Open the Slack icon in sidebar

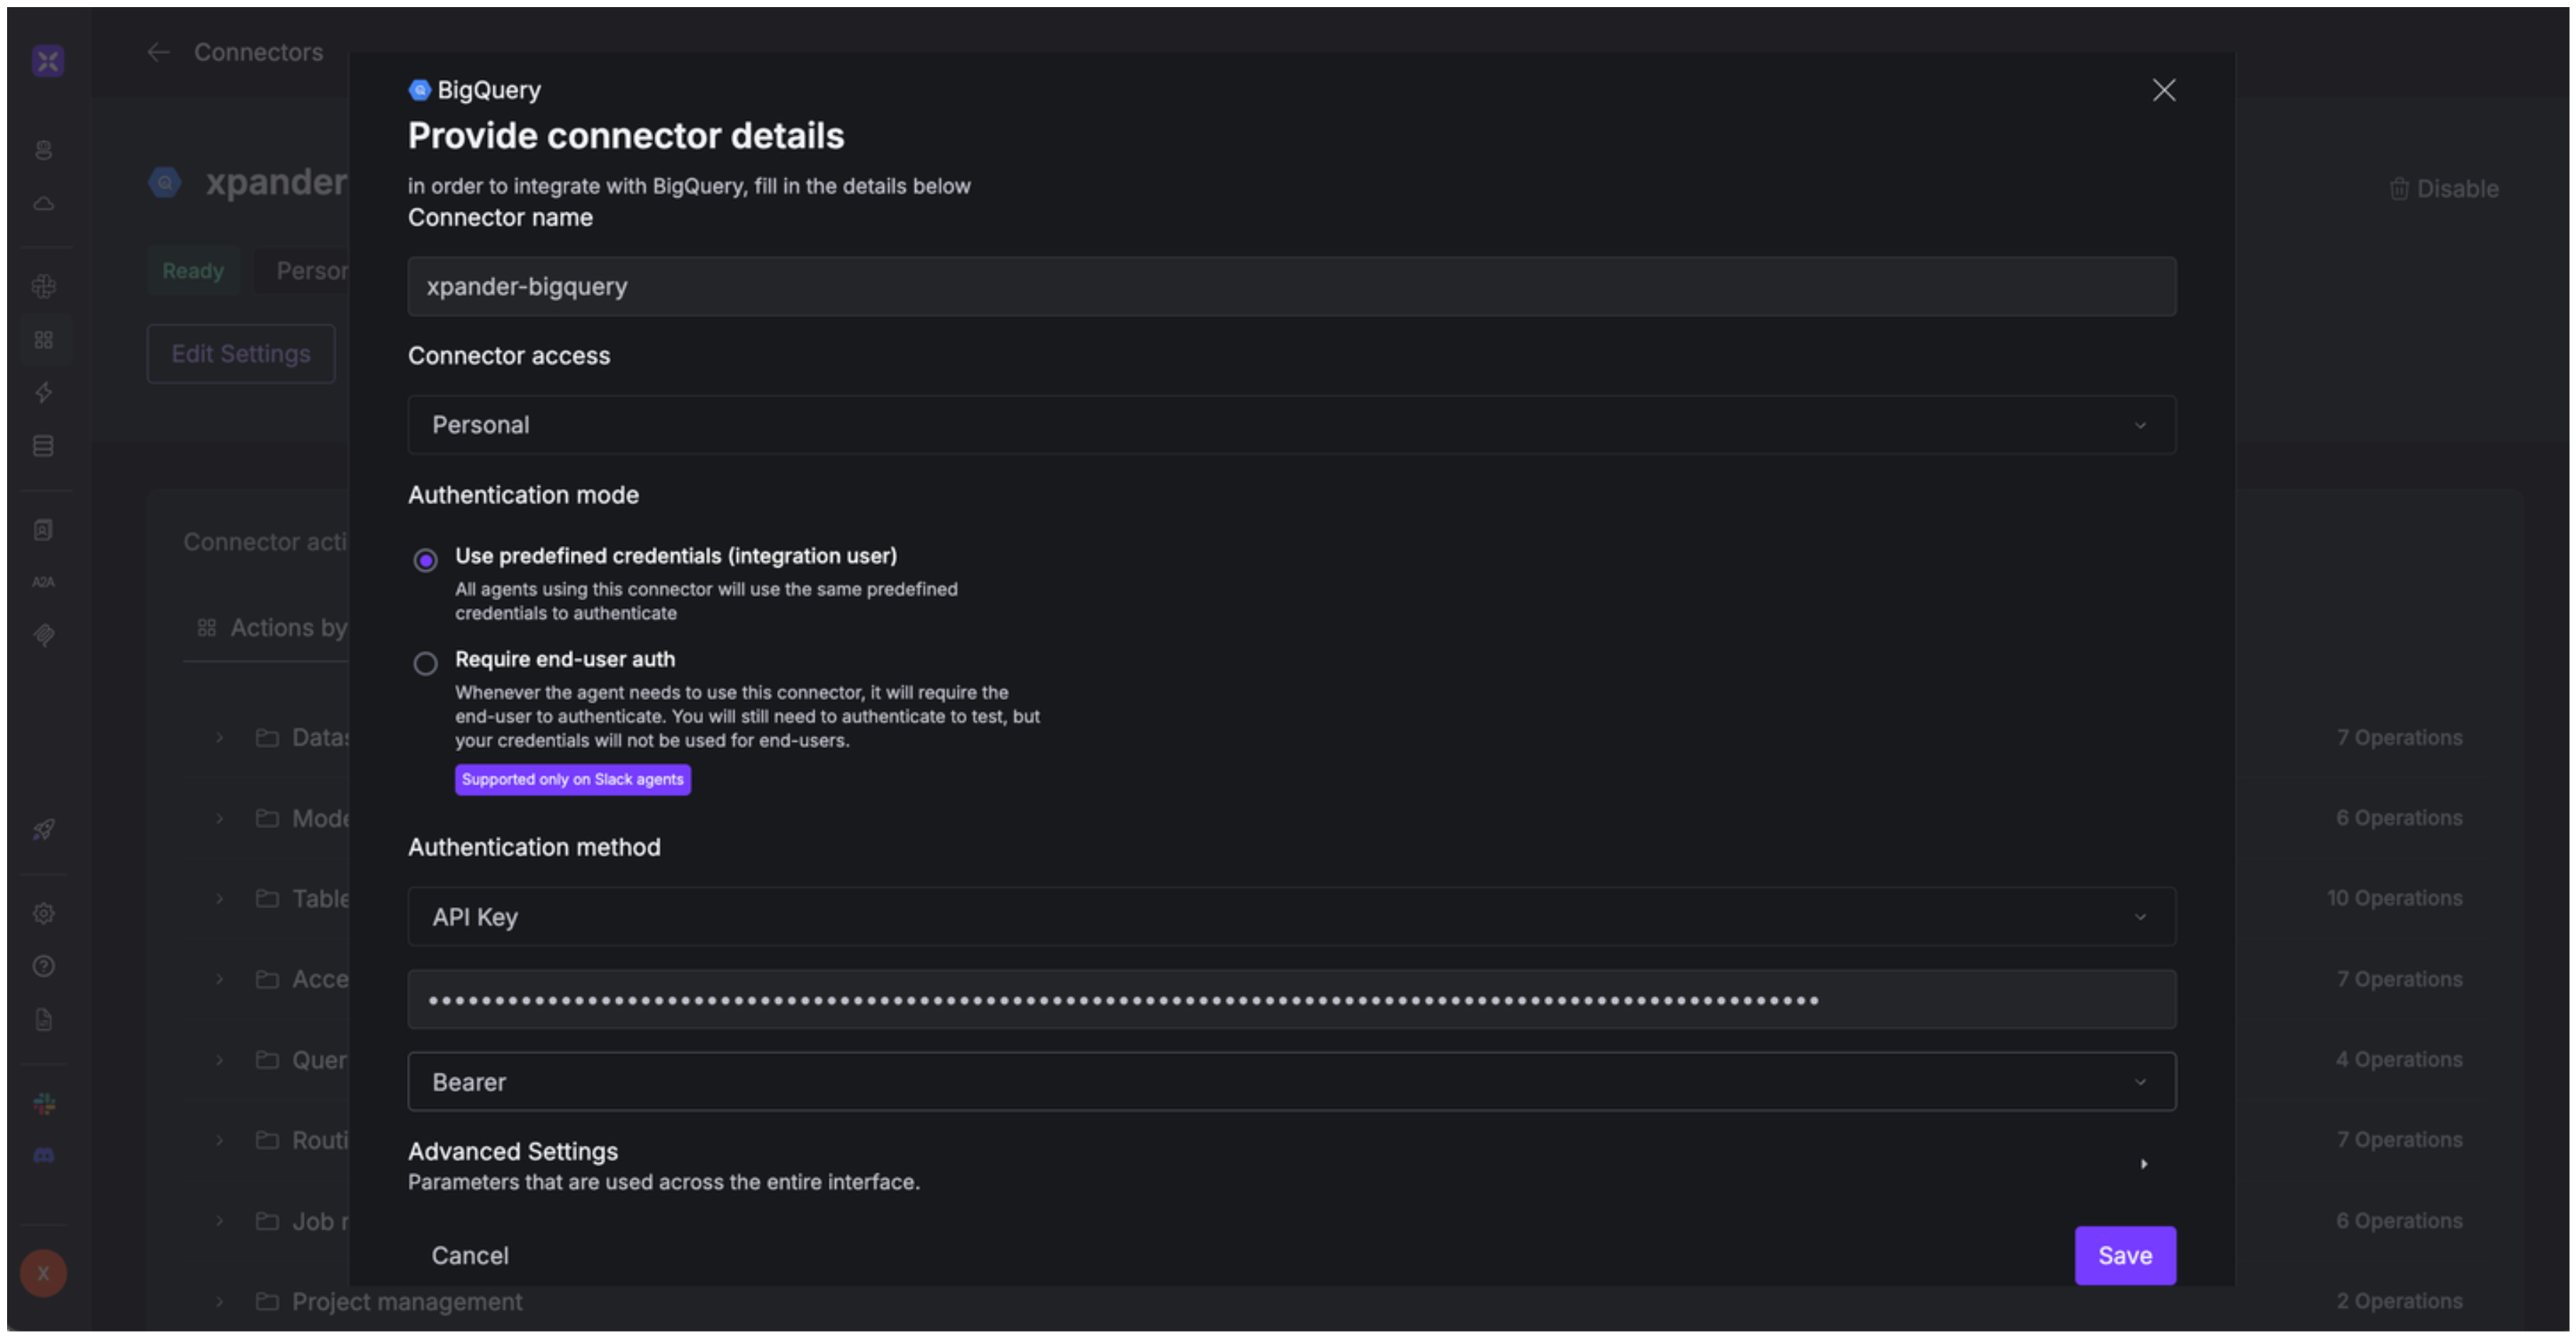(44, 1103)
